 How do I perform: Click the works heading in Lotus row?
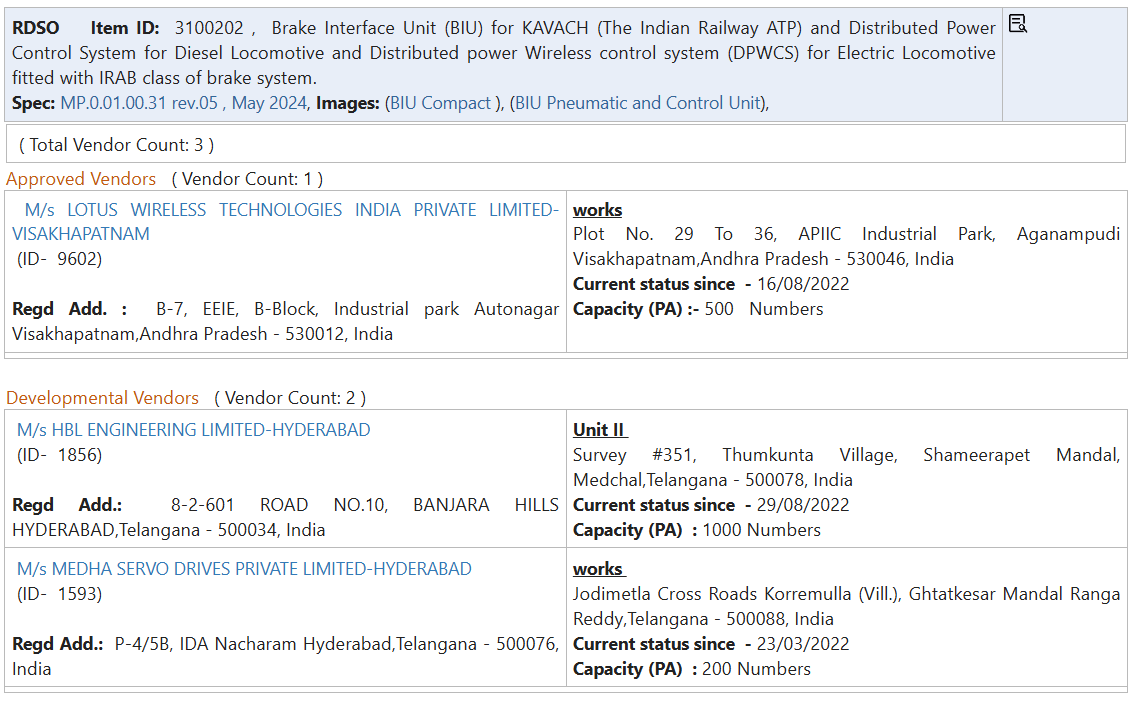pyautogui.click(x=597, y=210)
